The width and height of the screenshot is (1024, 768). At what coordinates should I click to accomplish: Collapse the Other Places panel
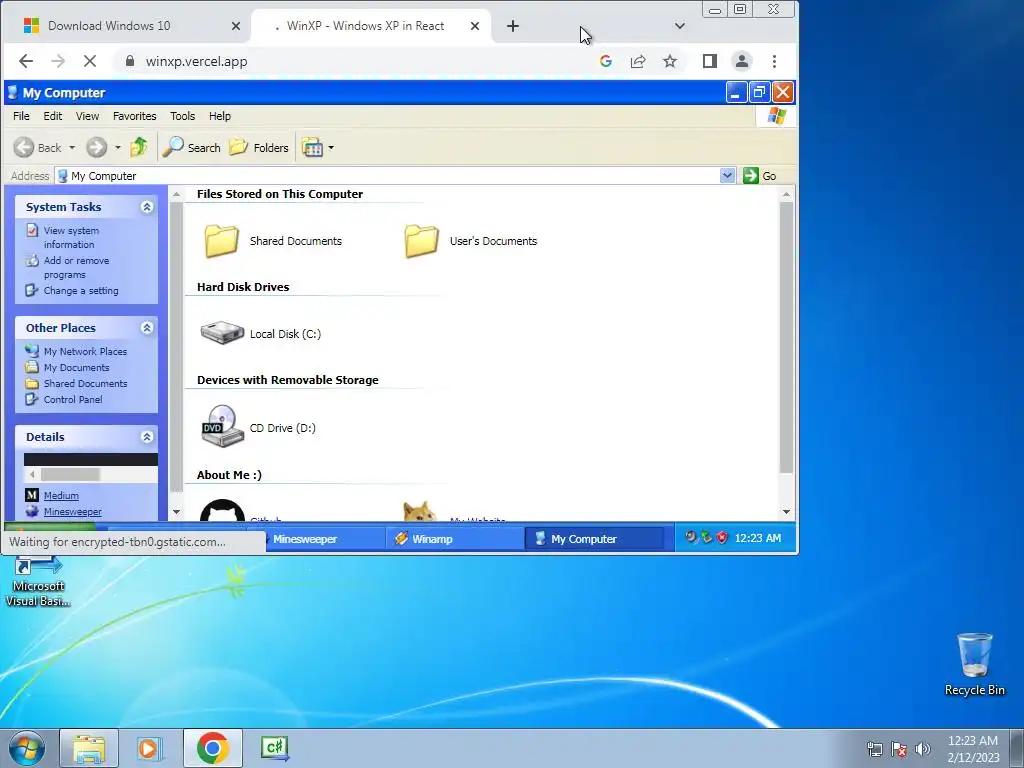tap(147, 328)
